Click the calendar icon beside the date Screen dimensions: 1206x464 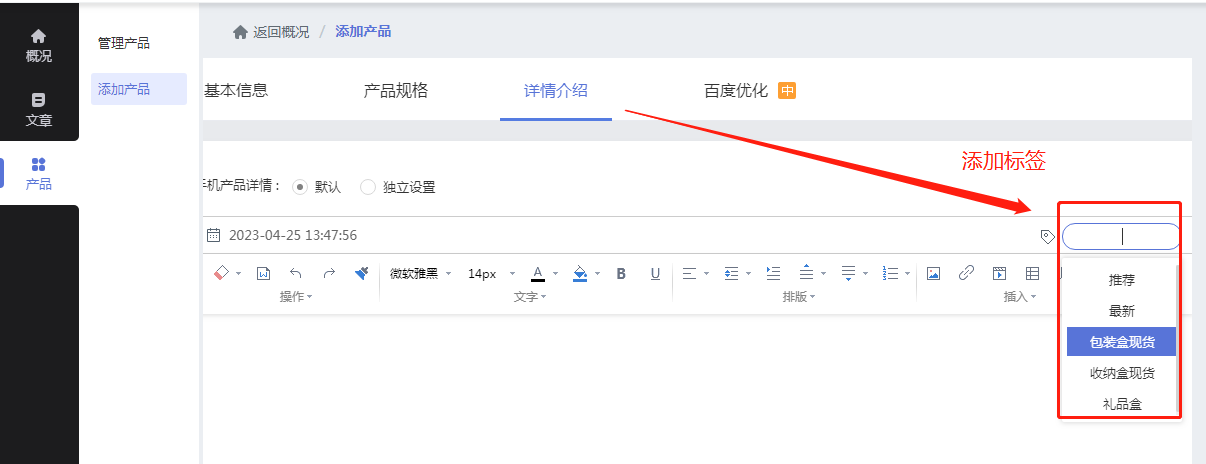click(213, 235)
